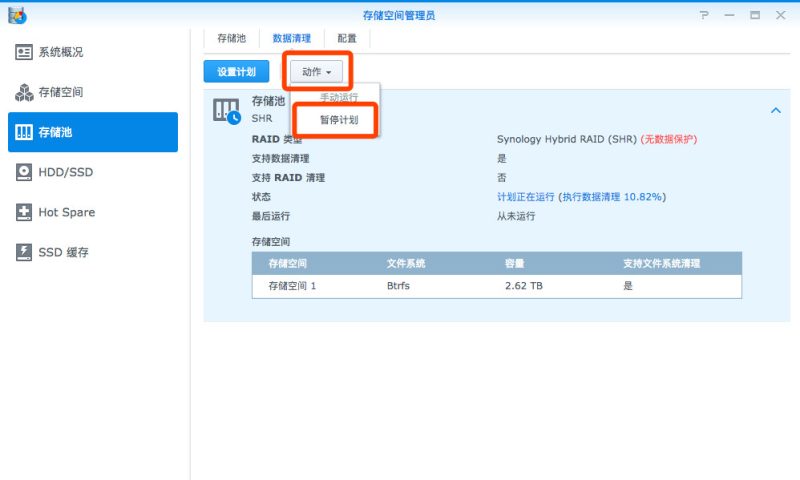This screenshot has height=480, width=800.
Task: Click the 容量 column header
Action: point(514,264)
